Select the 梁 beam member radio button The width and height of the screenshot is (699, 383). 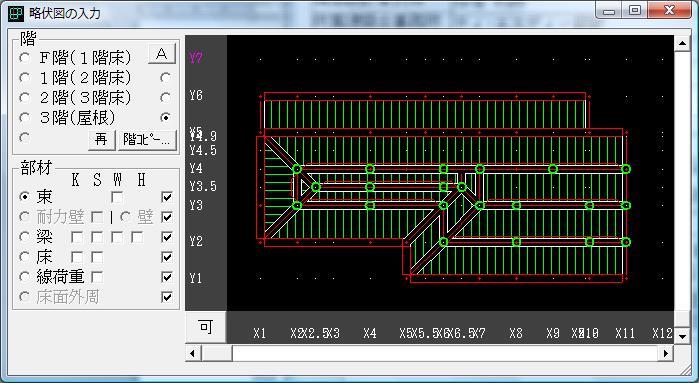click(25, 237)
